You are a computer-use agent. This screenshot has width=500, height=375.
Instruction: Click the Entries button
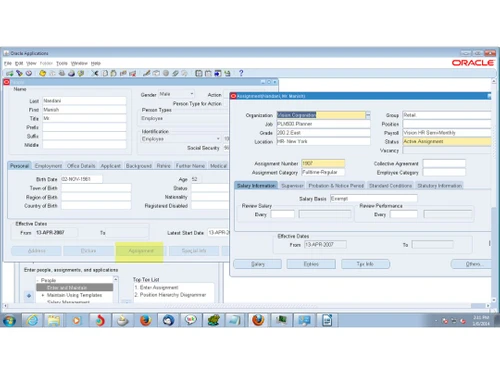[x=311, y=264]
